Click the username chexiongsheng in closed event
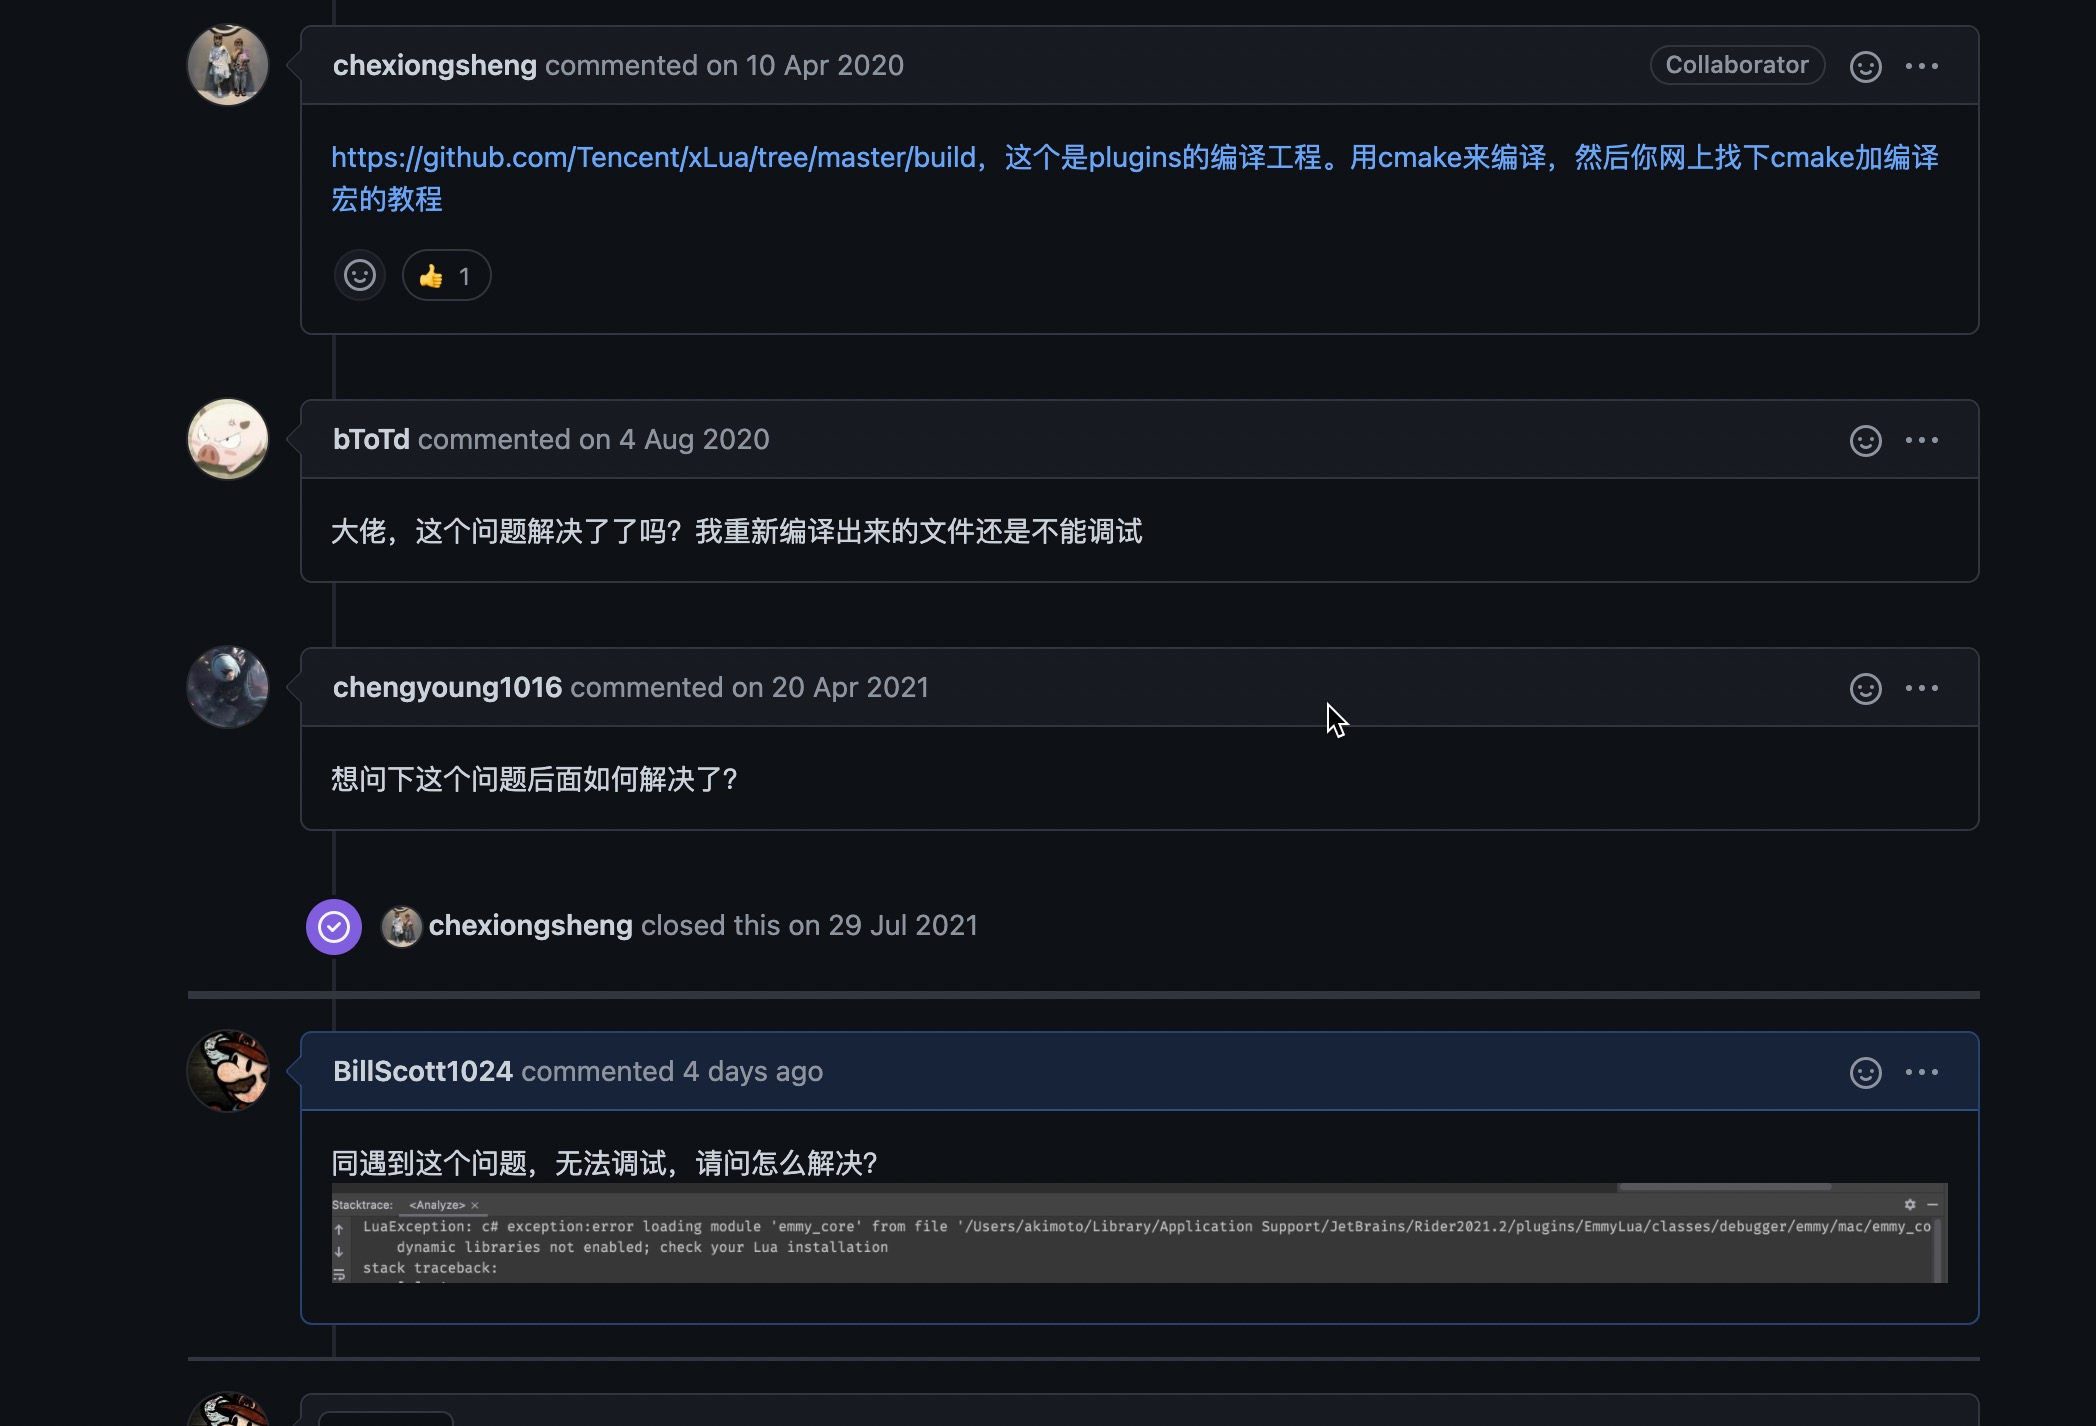 pos(530,925)
